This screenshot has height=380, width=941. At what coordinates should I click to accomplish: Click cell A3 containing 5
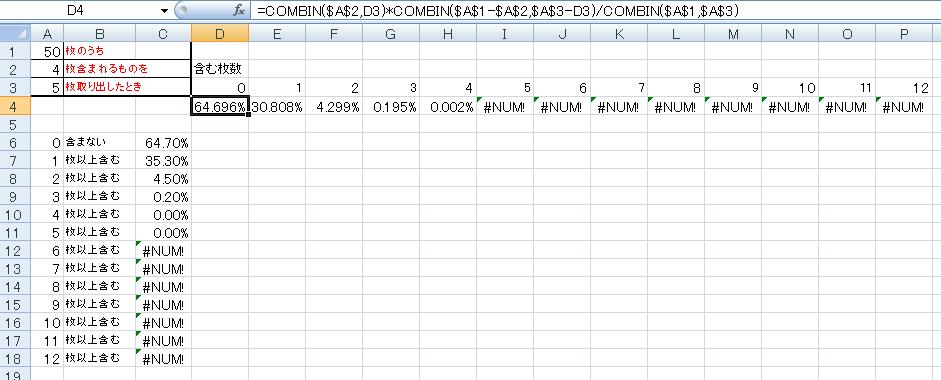[47, 88]
